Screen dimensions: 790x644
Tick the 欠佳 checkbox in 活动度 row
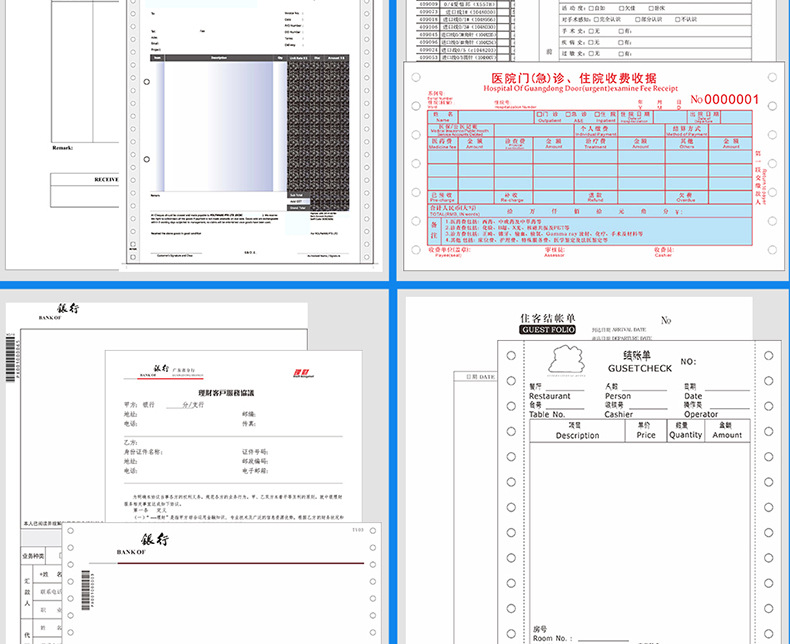(x=621, y=8)
